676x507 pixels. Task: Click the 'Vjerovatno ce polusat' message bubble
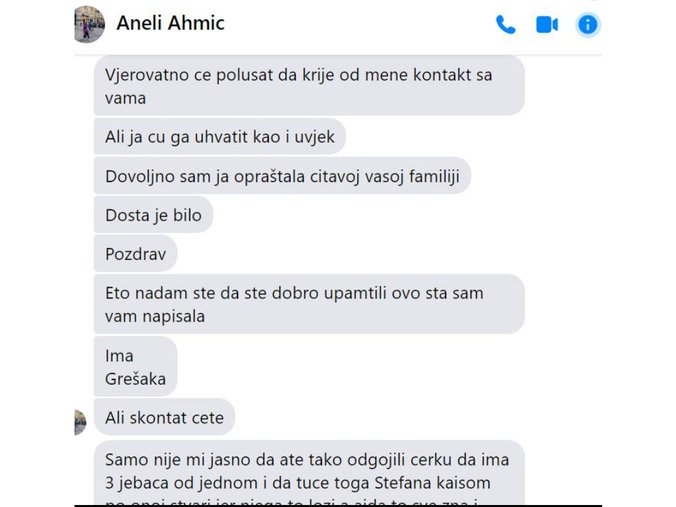309,85
